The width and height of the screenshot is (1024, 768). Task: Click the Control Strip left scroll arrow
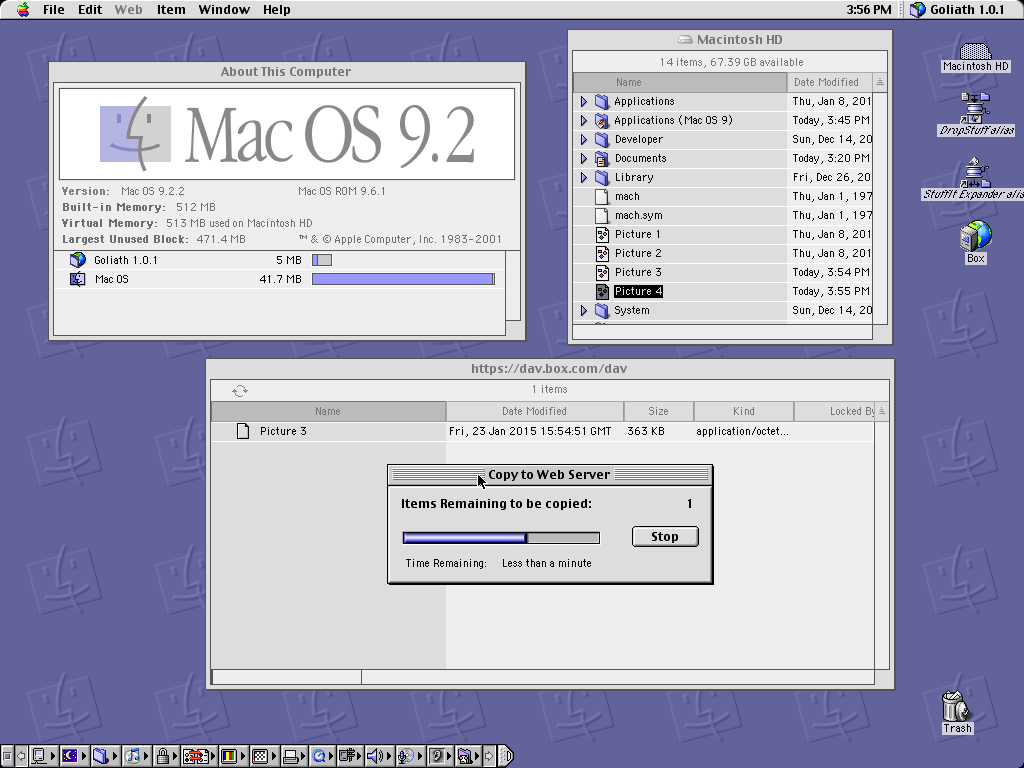[22, 756]
